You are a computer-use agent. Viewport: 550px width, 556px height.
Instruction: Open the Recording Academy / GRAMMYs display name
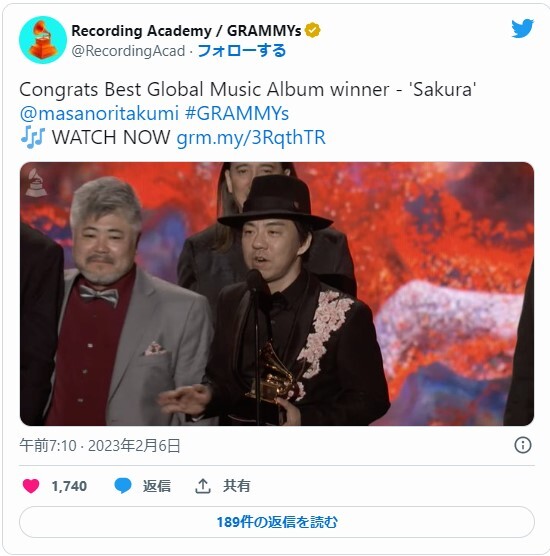pyautogui.click(x=186, y=31)
